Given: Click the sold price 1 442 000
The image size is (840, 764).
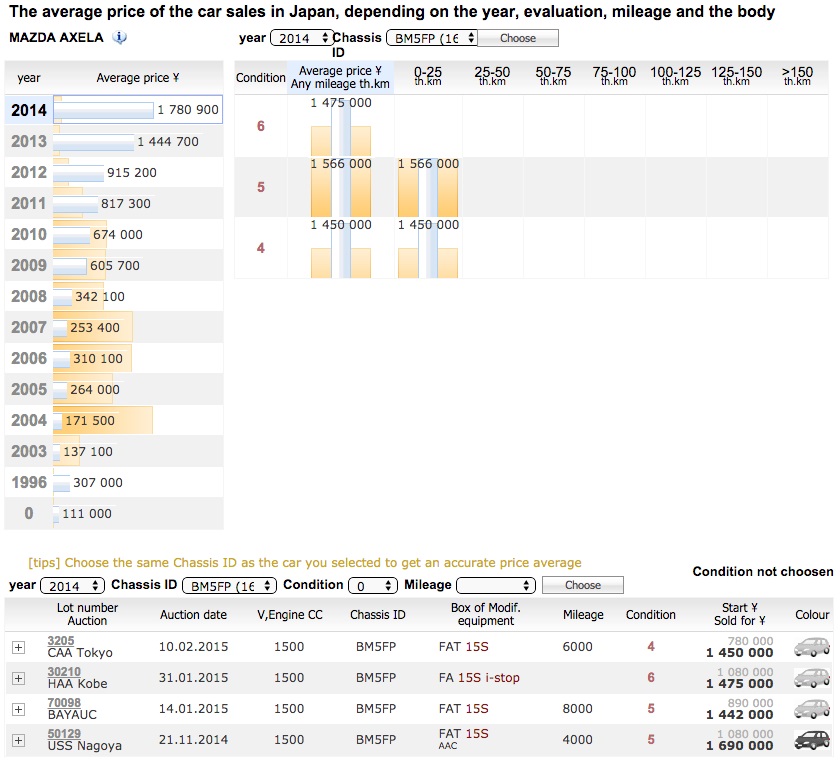Looking at the screenshot, I should tap(740, 715).
